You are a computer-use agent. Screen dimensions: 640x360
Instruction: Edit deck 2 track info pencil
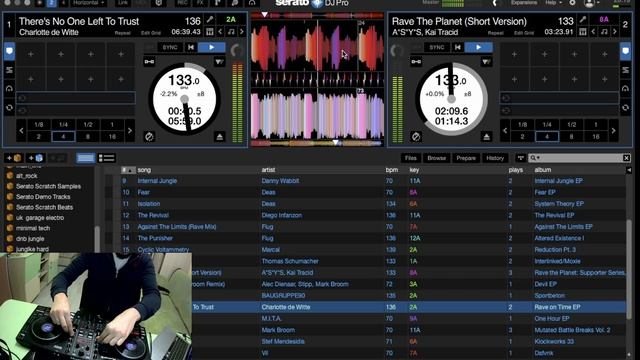point(582,19)
